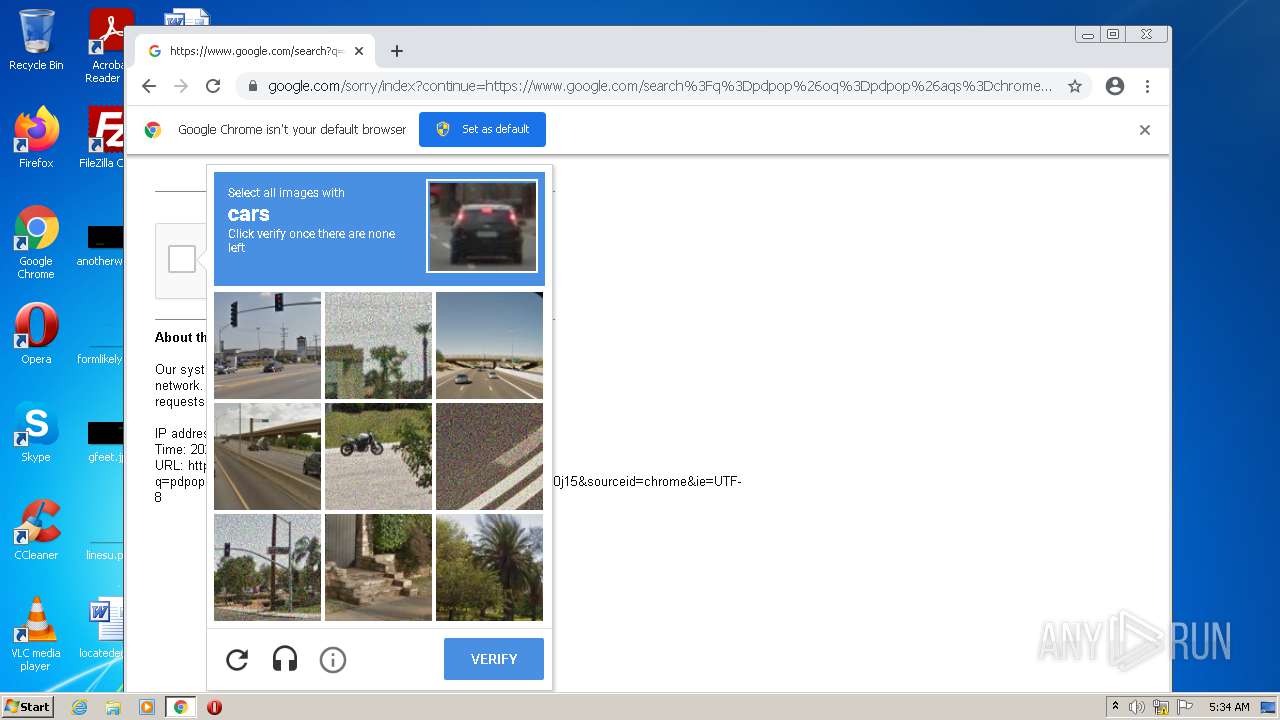Select the tile showing a motorcycle
This screenshot has height=720, width=1280.
[378, 456]
